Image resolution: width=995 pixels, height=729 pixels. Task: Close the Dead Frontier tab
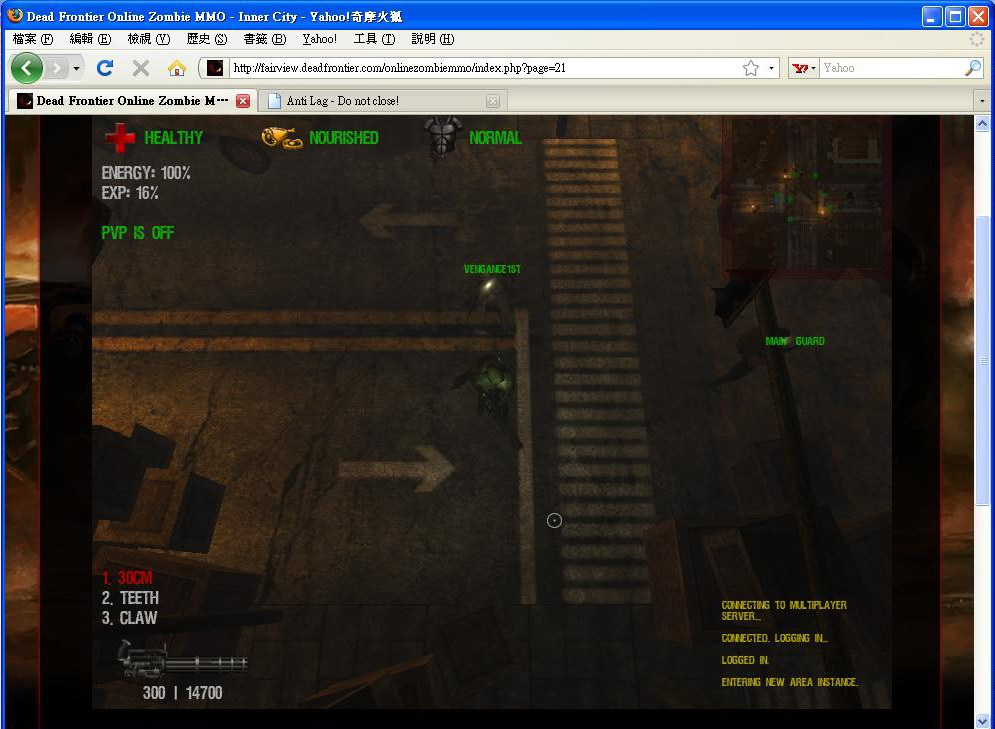(x=243, y=101)
